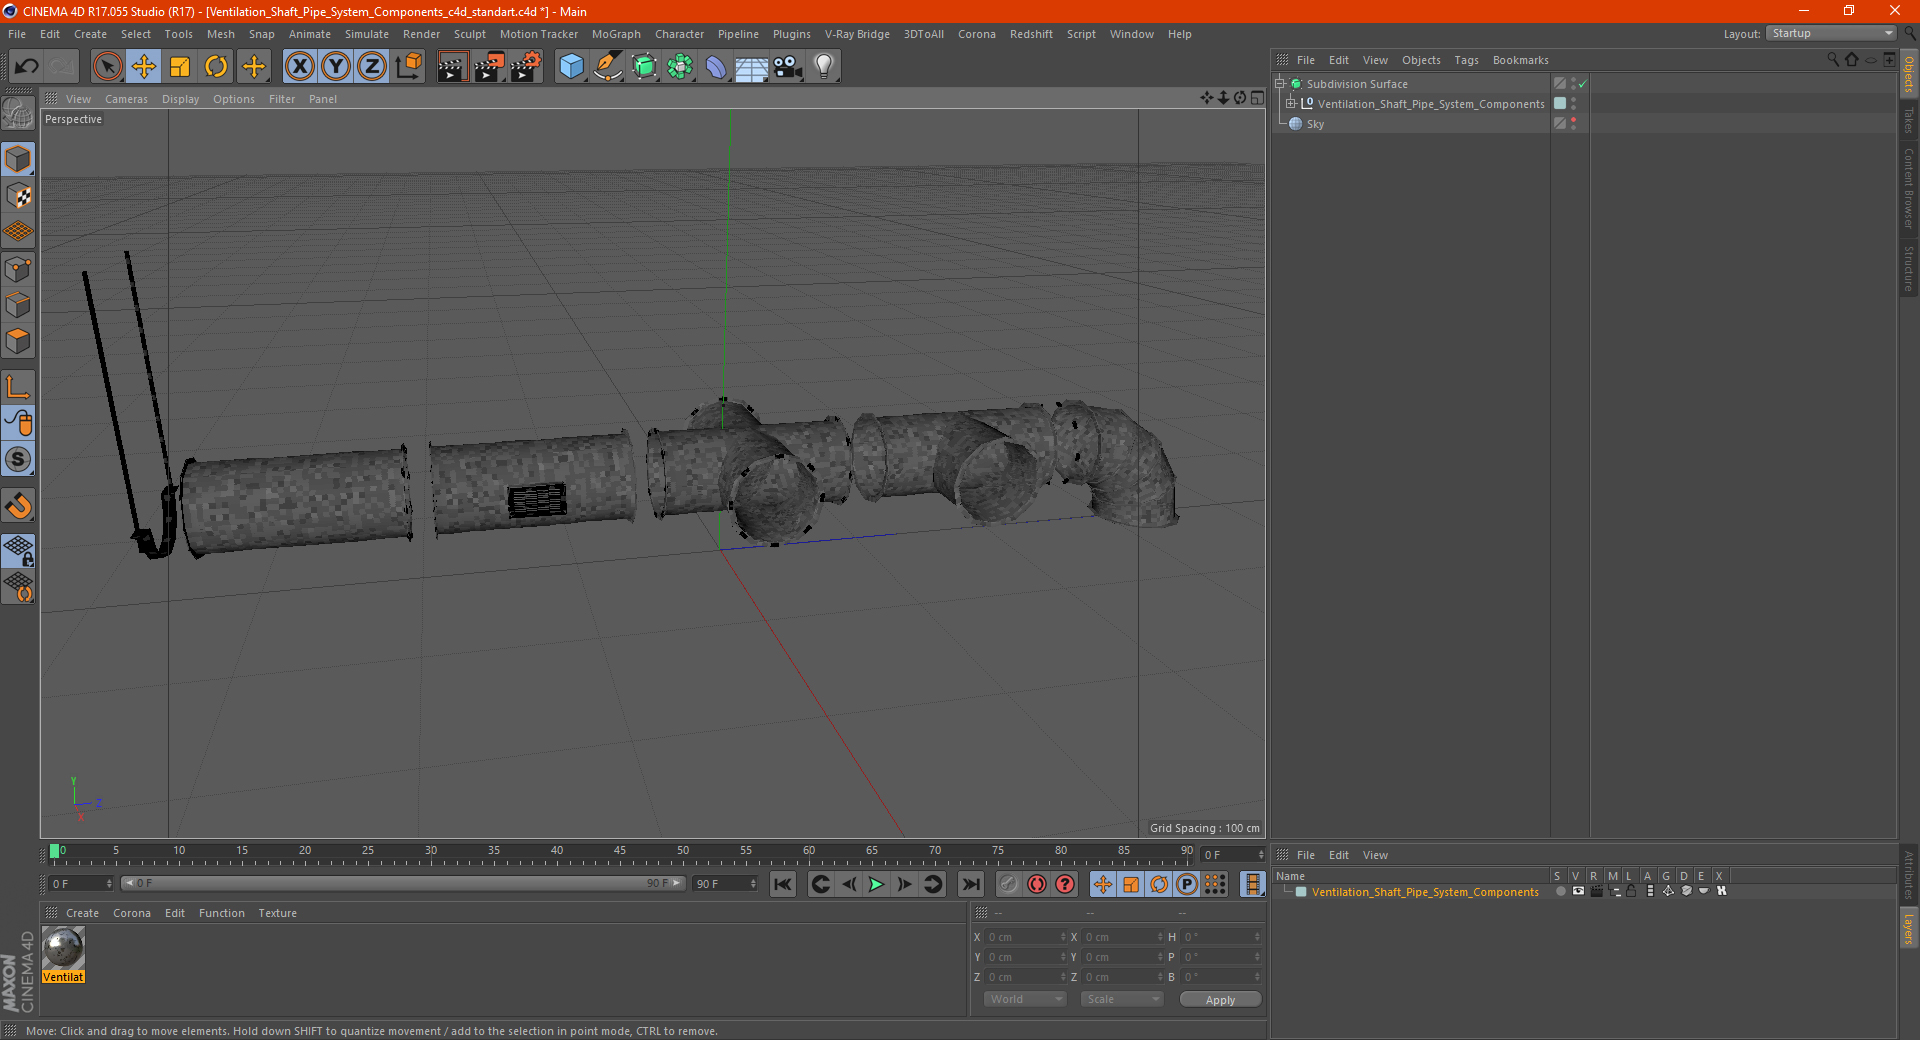The width and height of the screenshot is (1920, 1040).
Task: Add a Floor environment object
Action: (x=752, y=67)
